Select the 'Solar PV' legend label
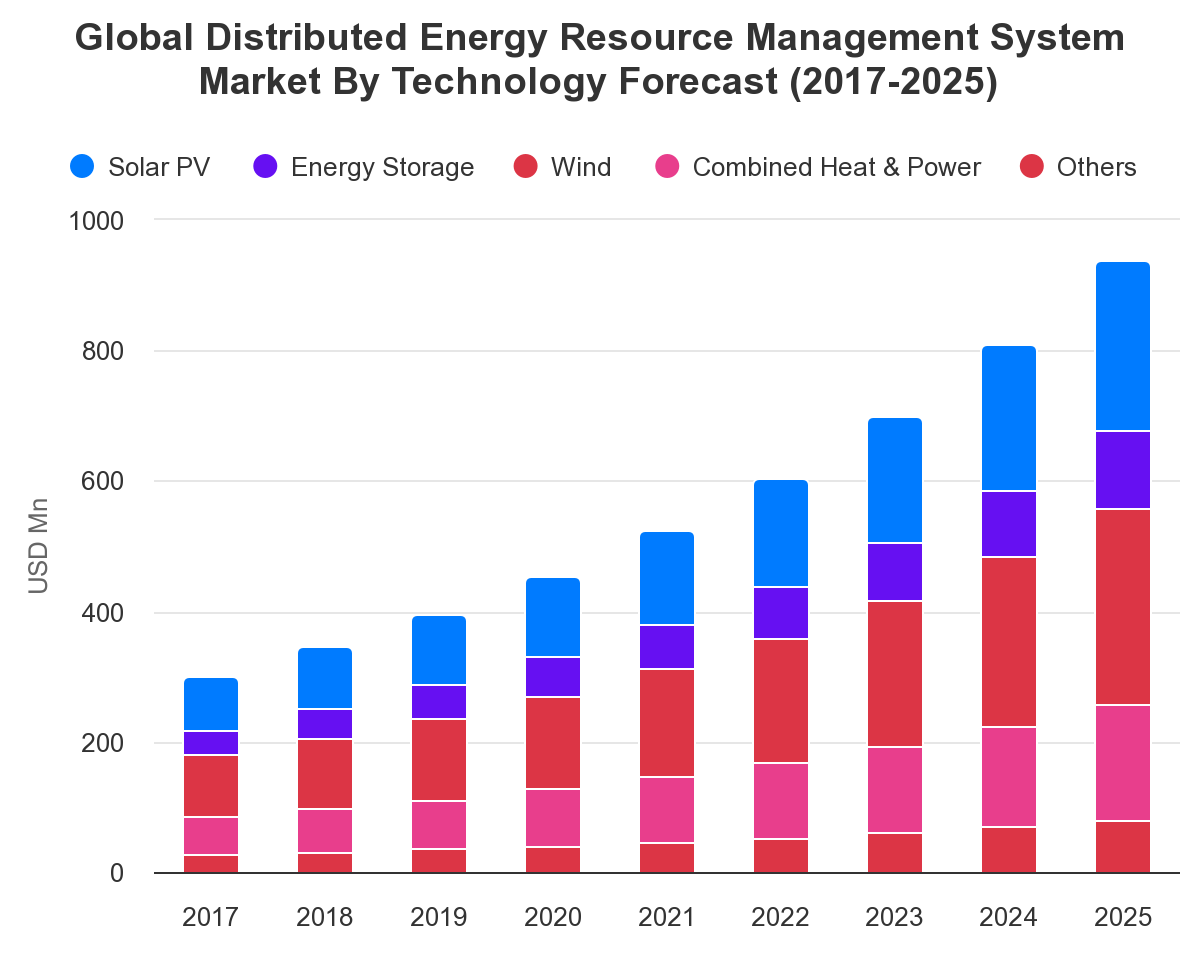Viewport: 1200px width, 960px height. [x=160, y=167]
